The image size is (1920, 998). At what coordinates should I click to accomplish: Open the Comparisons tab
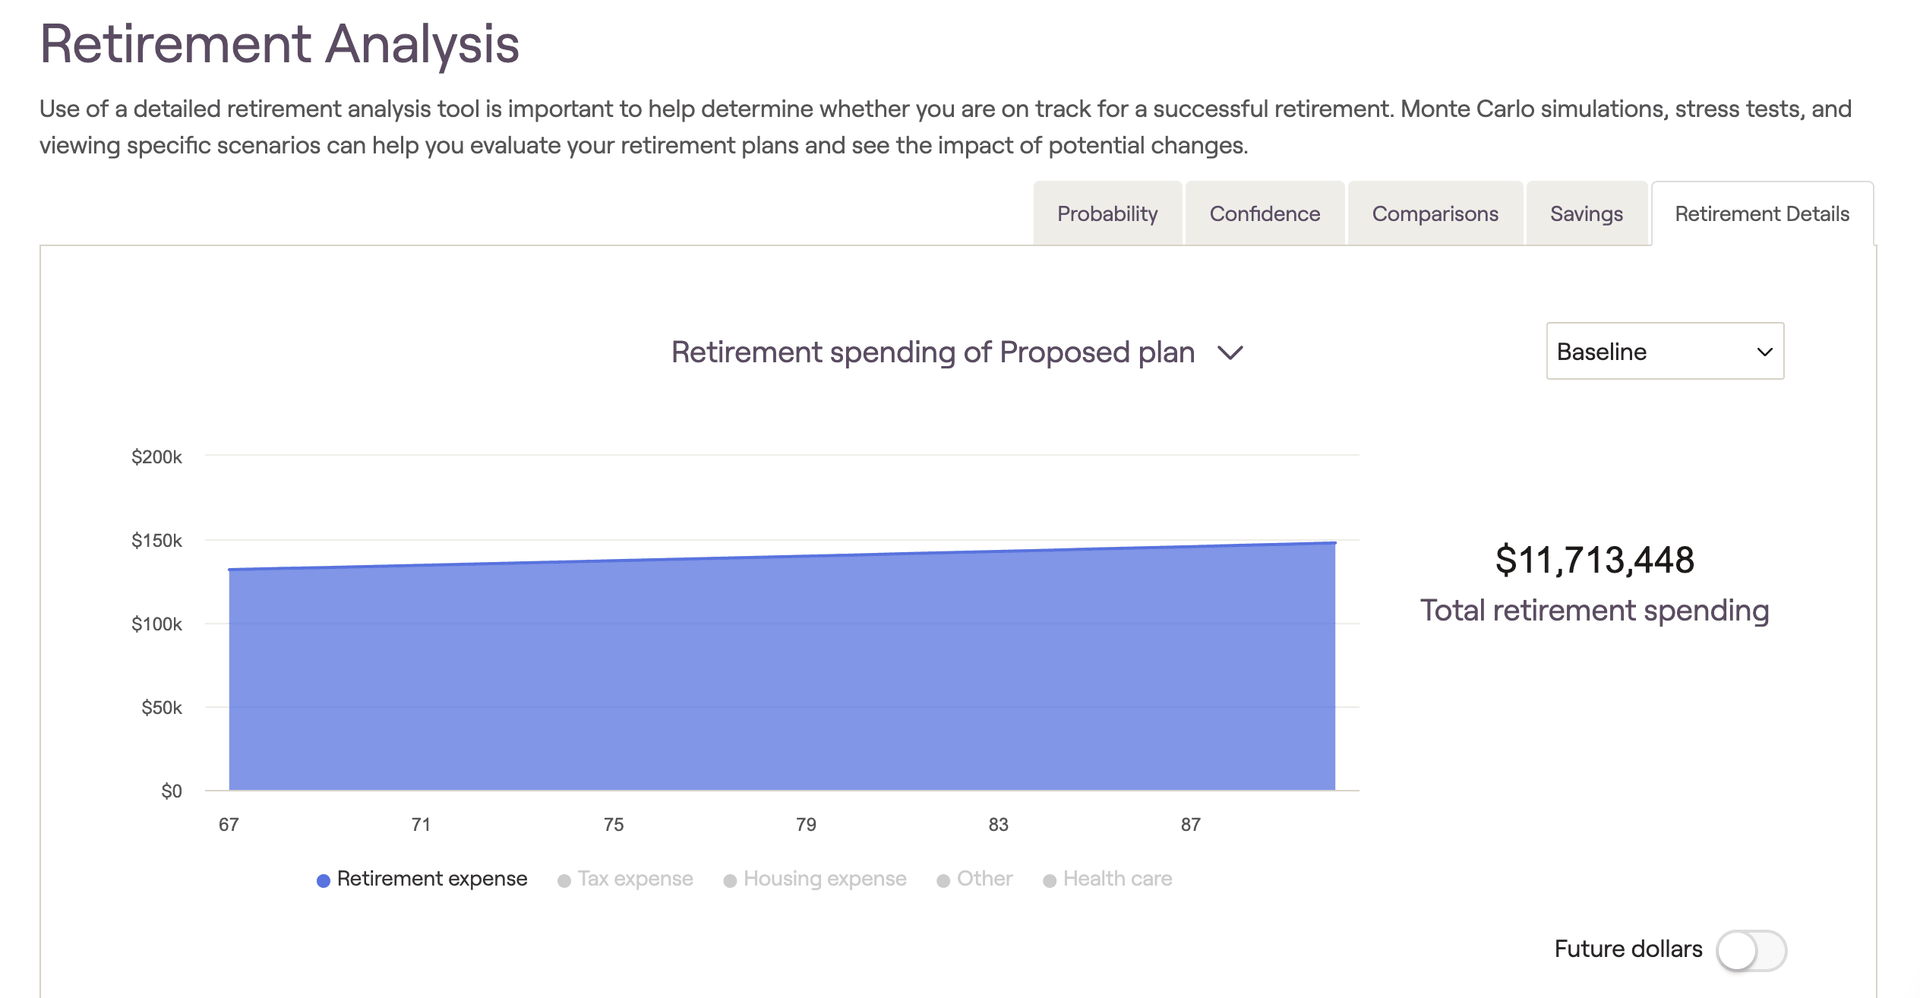tap(1435, 213)
